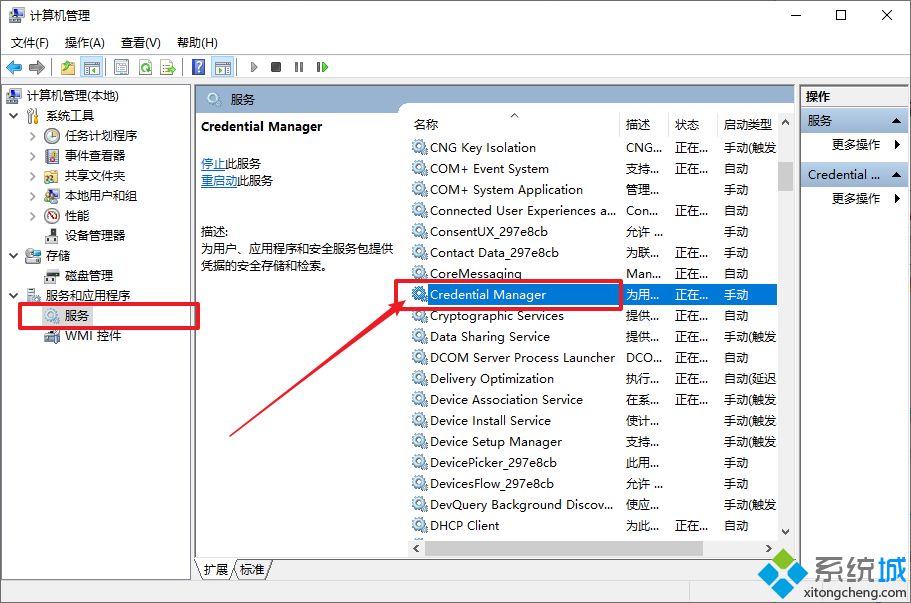Restart service using the green restart icon
The height and width of the screenshot is (603, 911).
[x=322, y=67]
